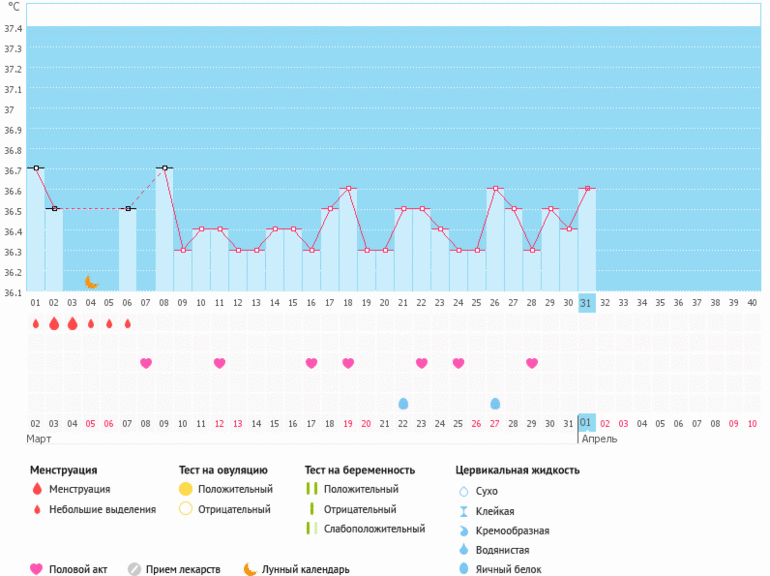770x576 pixels.
Task: Click the Лунный календарь legend moon icon
Action: 250,569
